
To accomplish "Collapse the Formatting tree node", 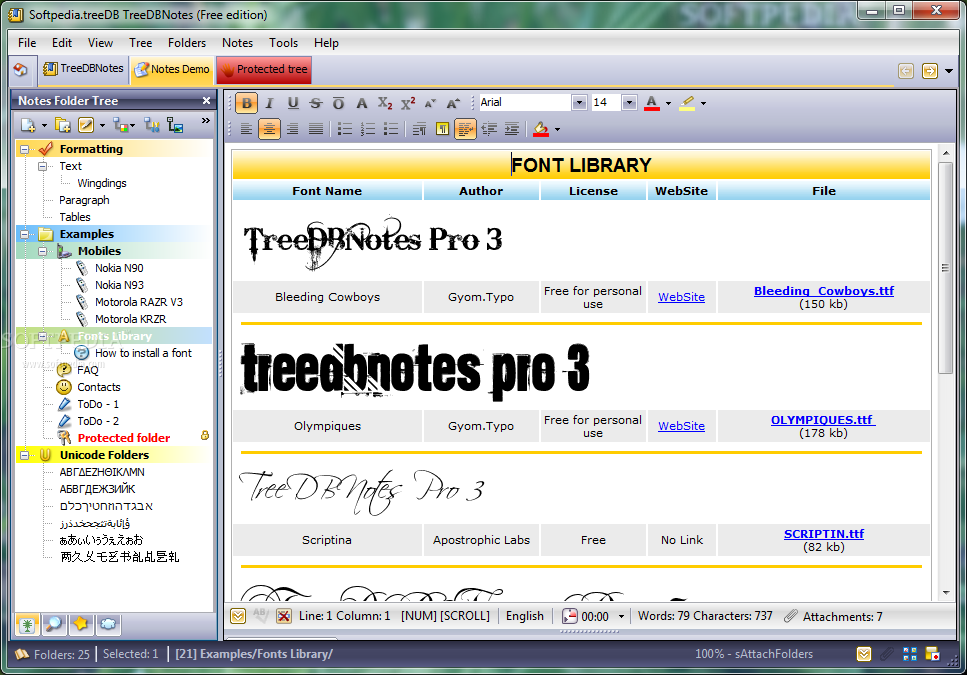I will tap(25, 149).
